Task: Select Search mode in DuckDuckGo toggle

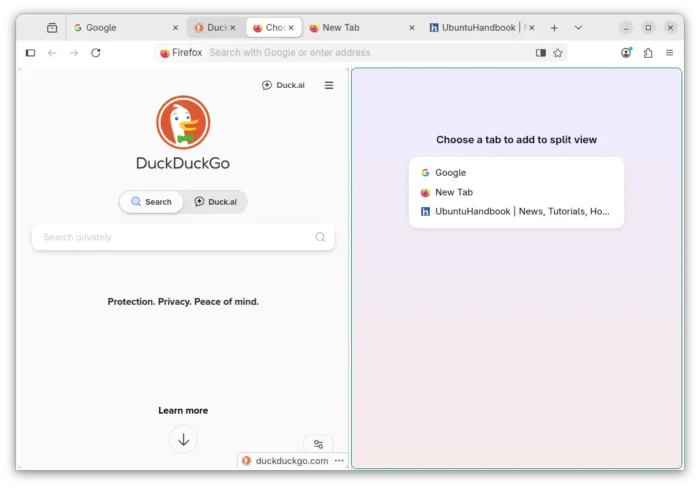Action: point(152,202)
